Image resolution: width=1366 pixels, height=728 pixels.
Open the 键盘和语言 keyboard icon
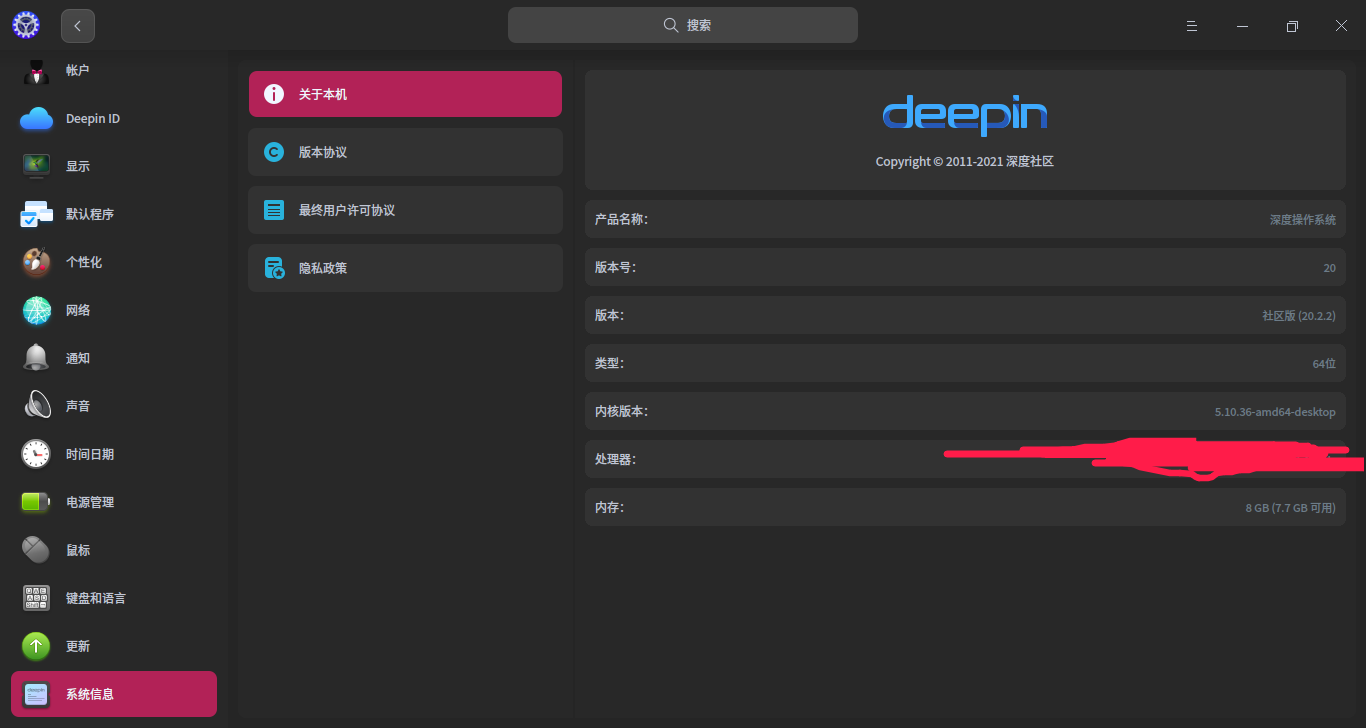point(37,598)
